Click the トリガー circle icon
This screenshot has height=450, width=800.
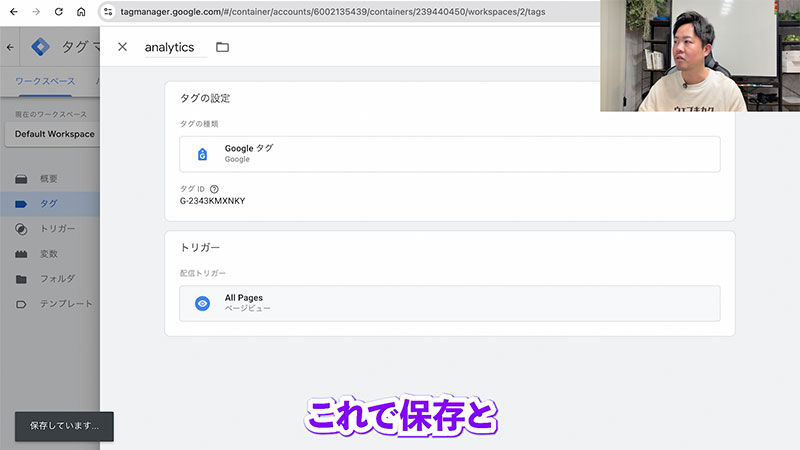pyautogui.click(x=21, y=229)
